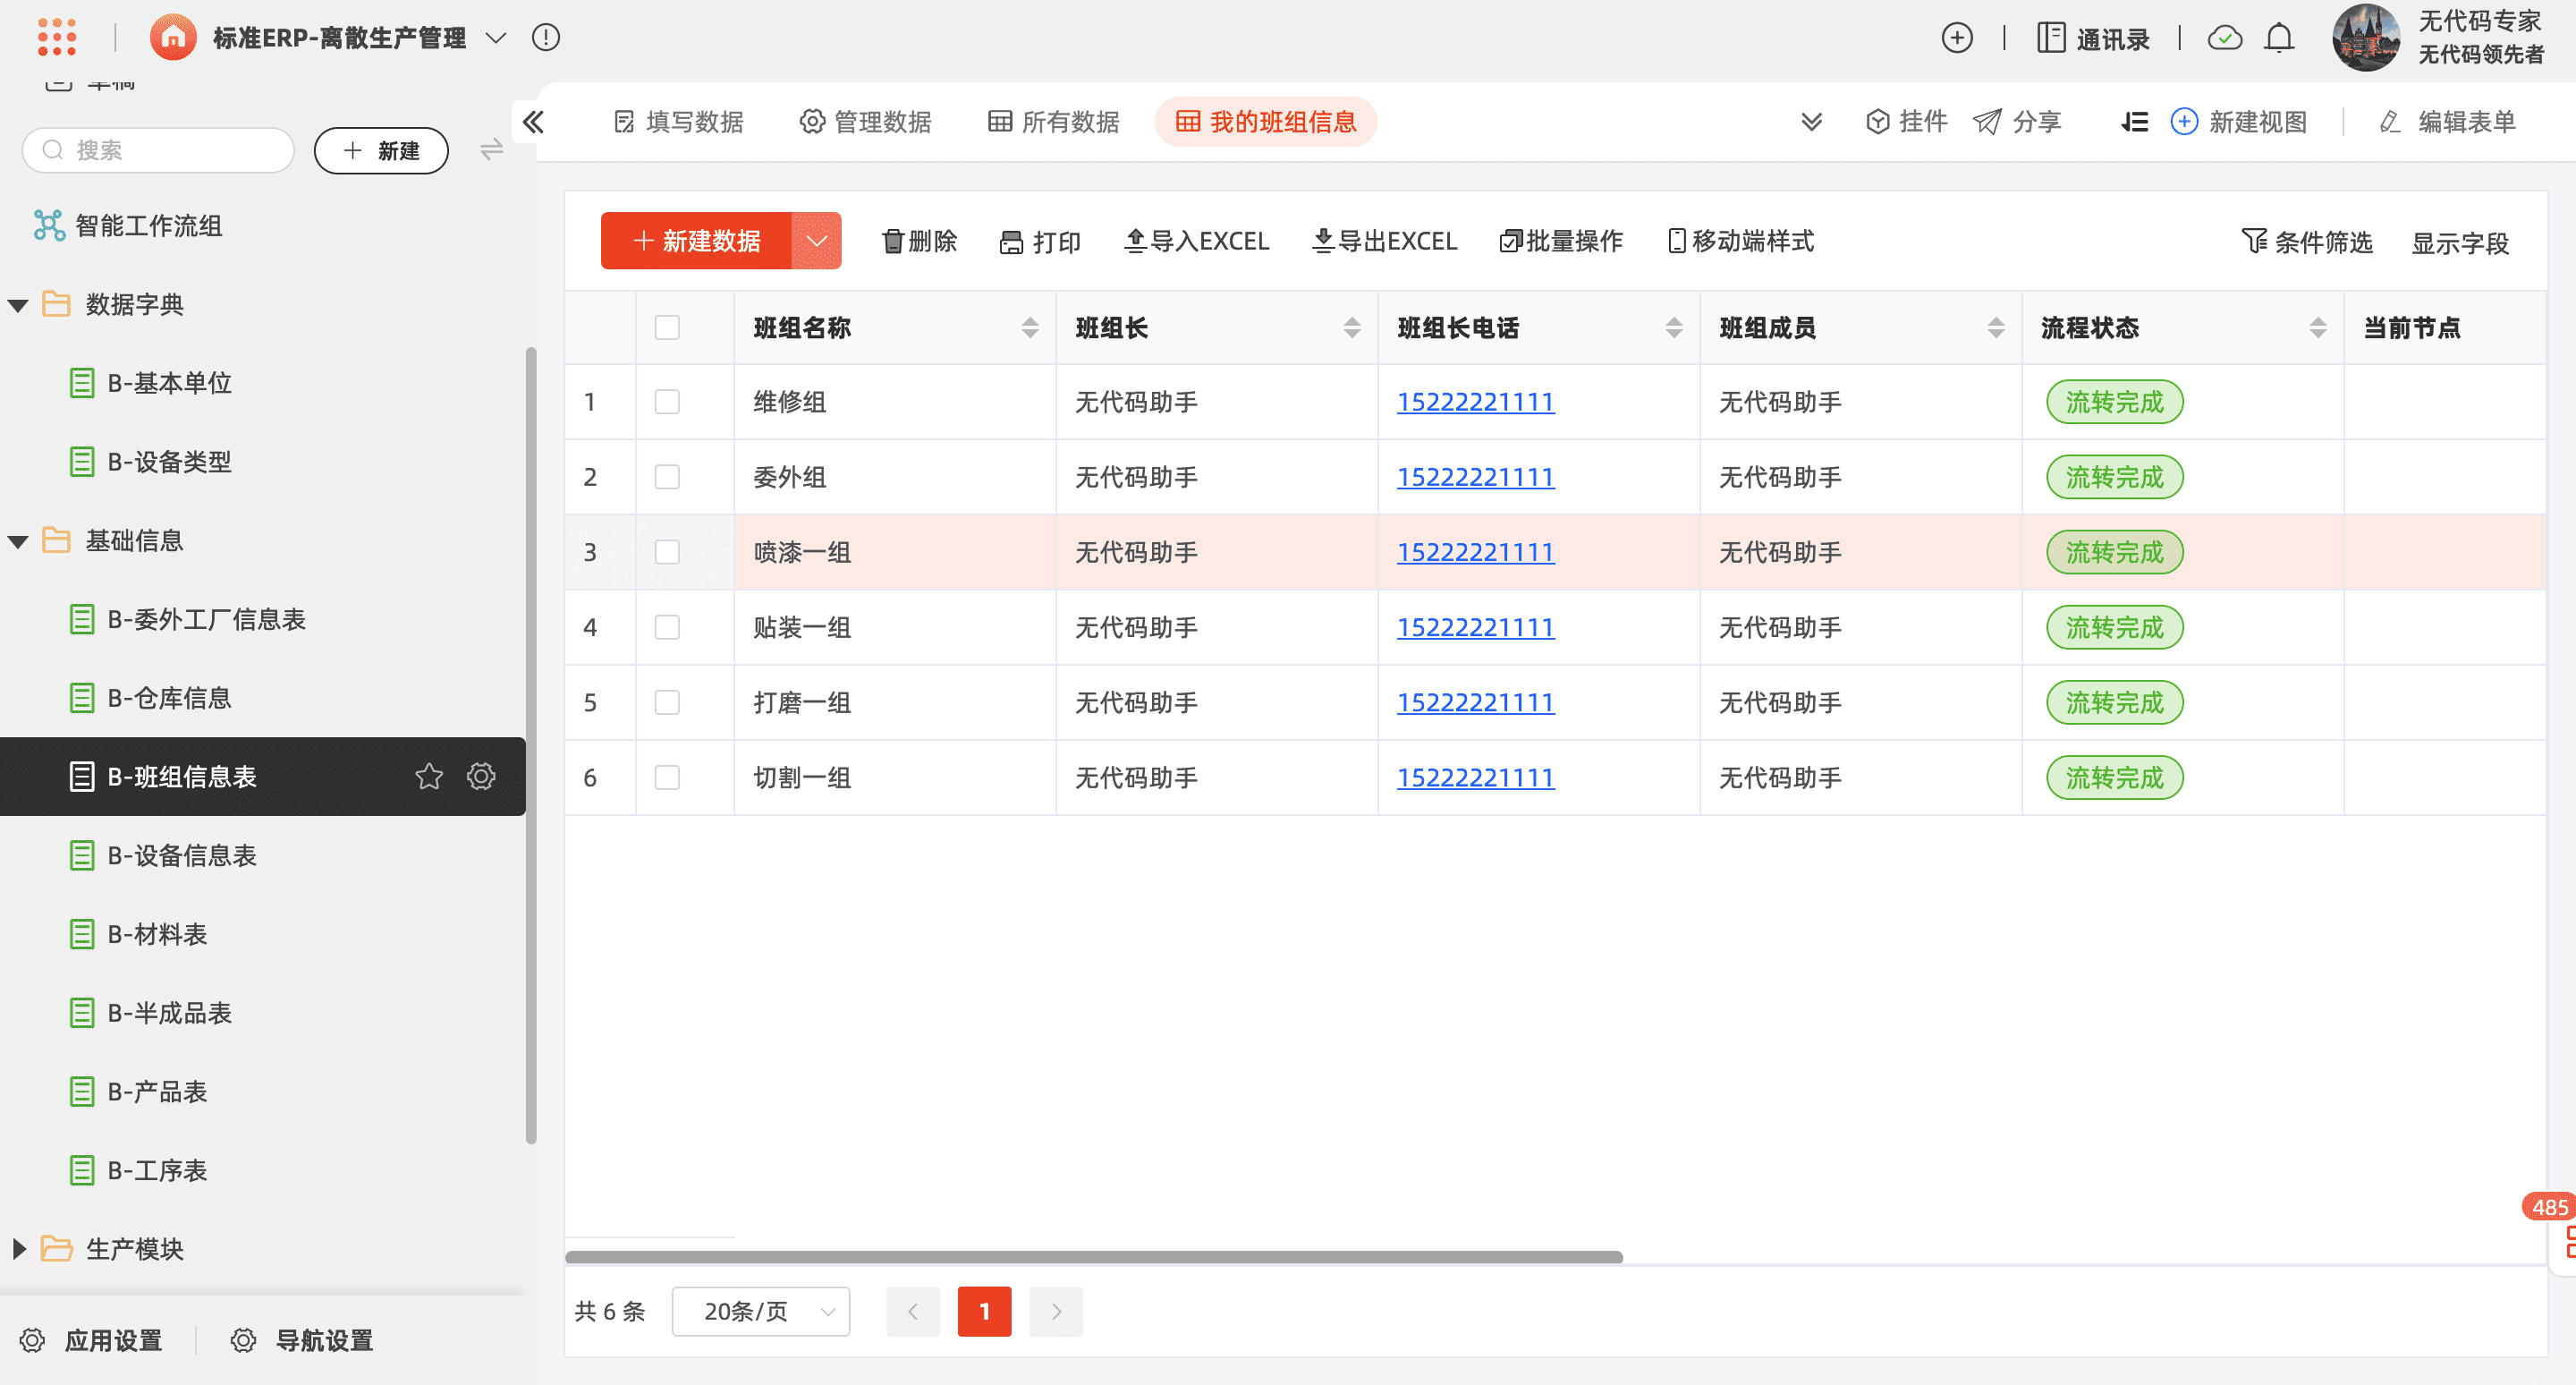Open the 新建数据 dropdown arrow
Image resolution: width=2576 pixels, height=1385 pixels.
click(816, 241)
